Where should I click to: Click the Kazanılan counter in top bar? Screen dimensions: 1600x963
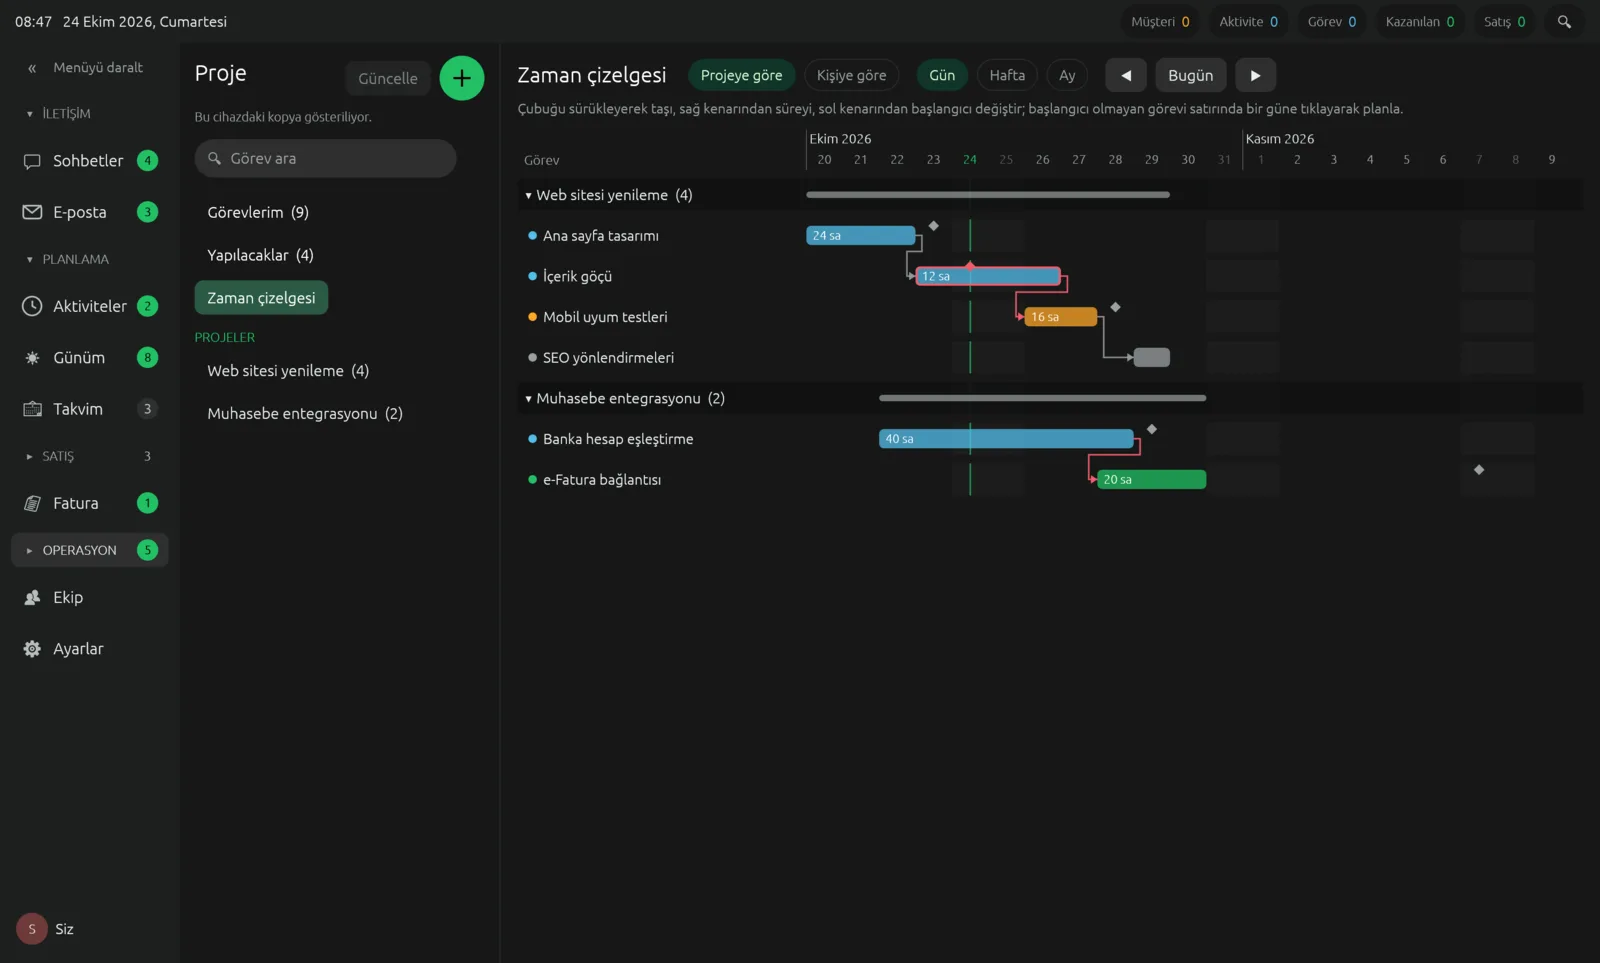(1420, 22)
